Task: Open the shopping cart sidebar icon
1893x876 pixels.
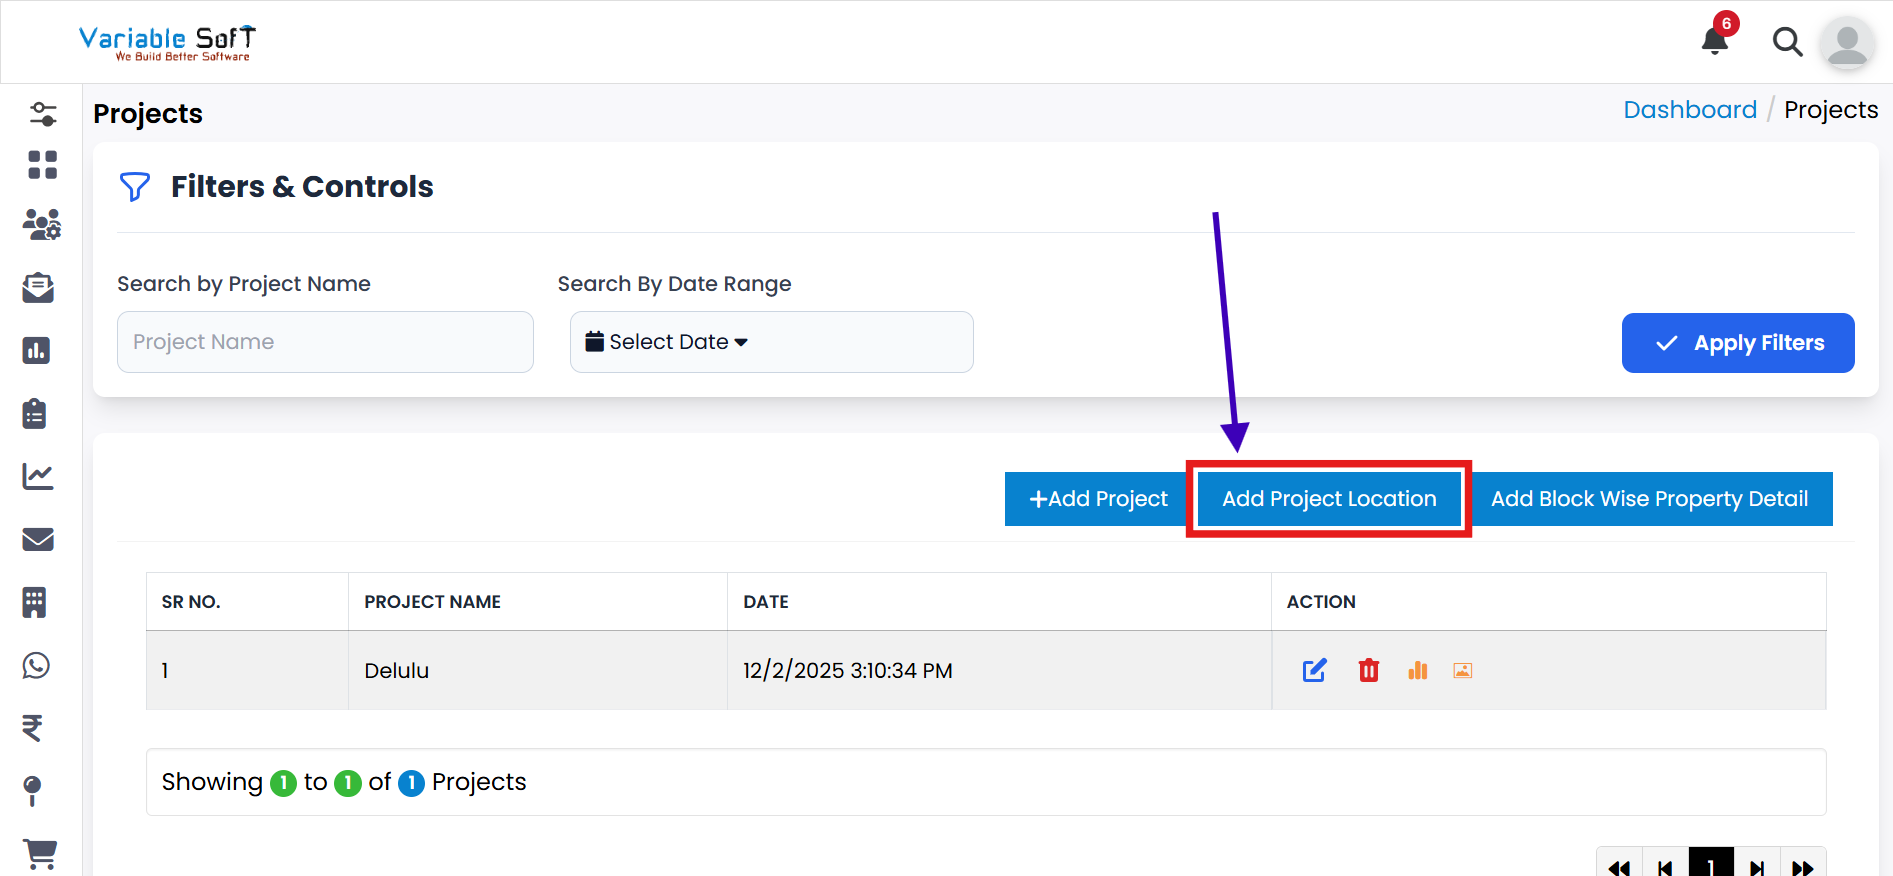Action: pyautogui.click(x=40, y=853)
